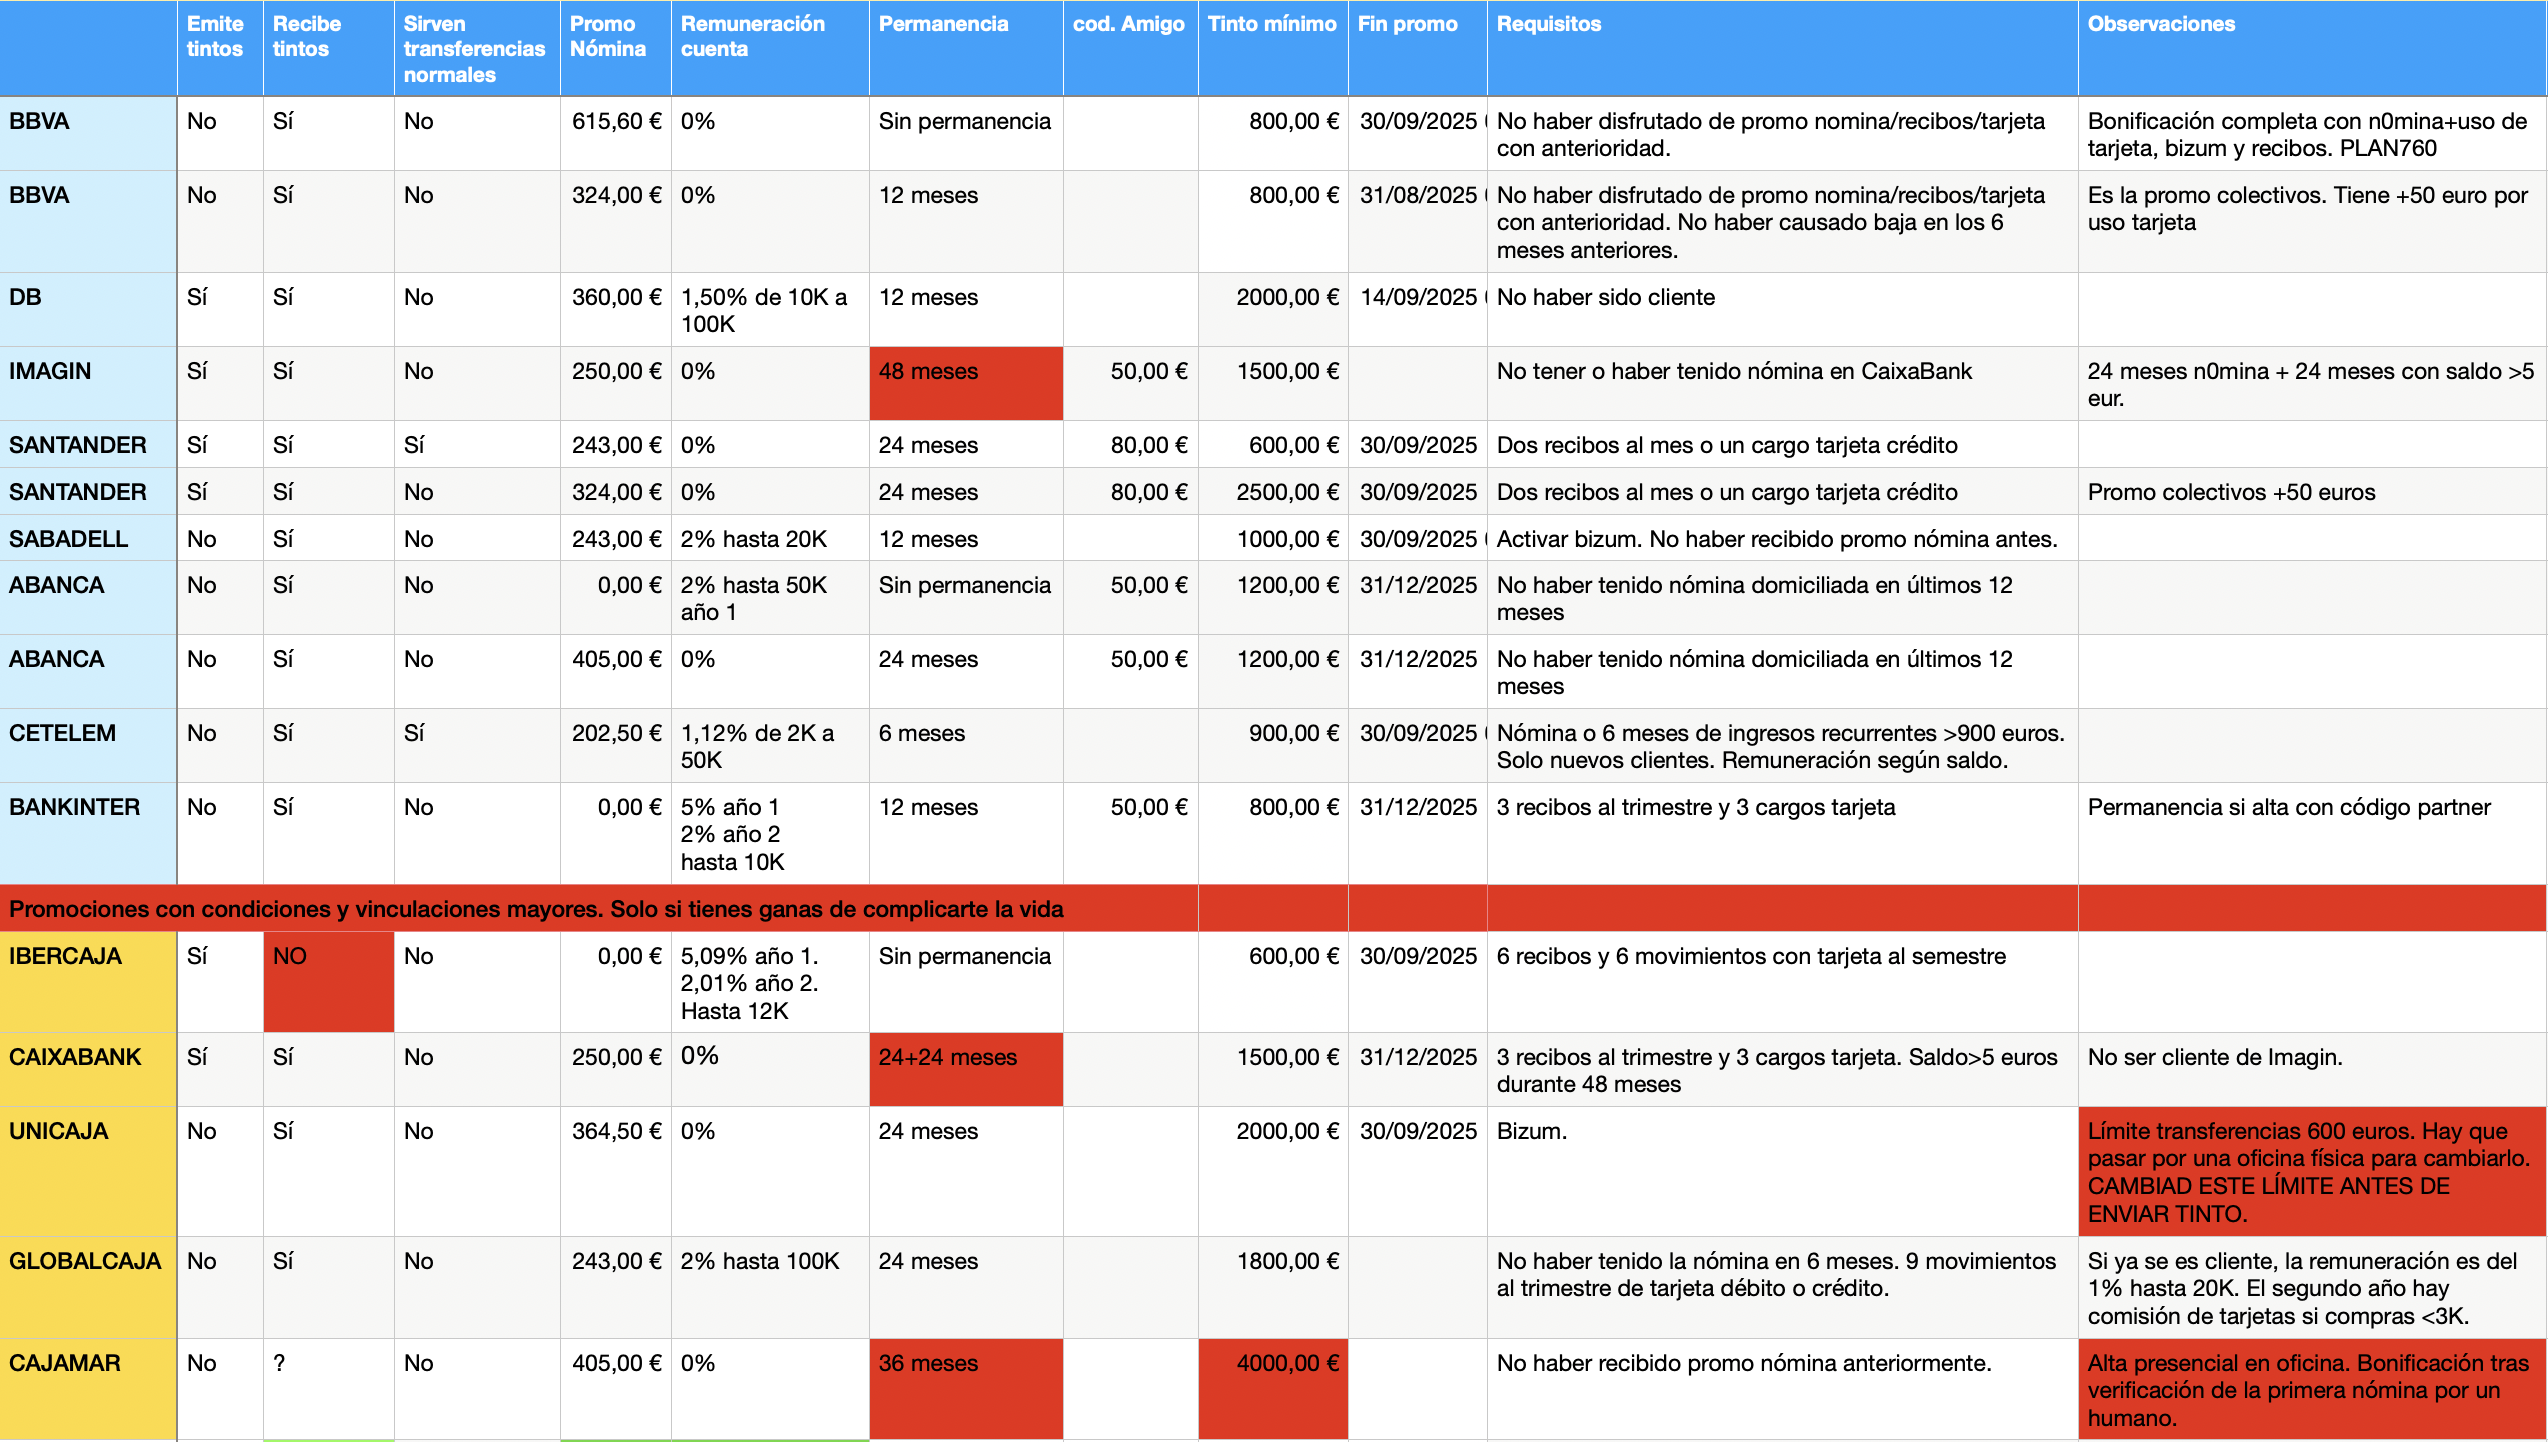Select 'Activar bizum' requirement cell
The height and width of the screenshot is (1442, 2548).
(1782, 538)
